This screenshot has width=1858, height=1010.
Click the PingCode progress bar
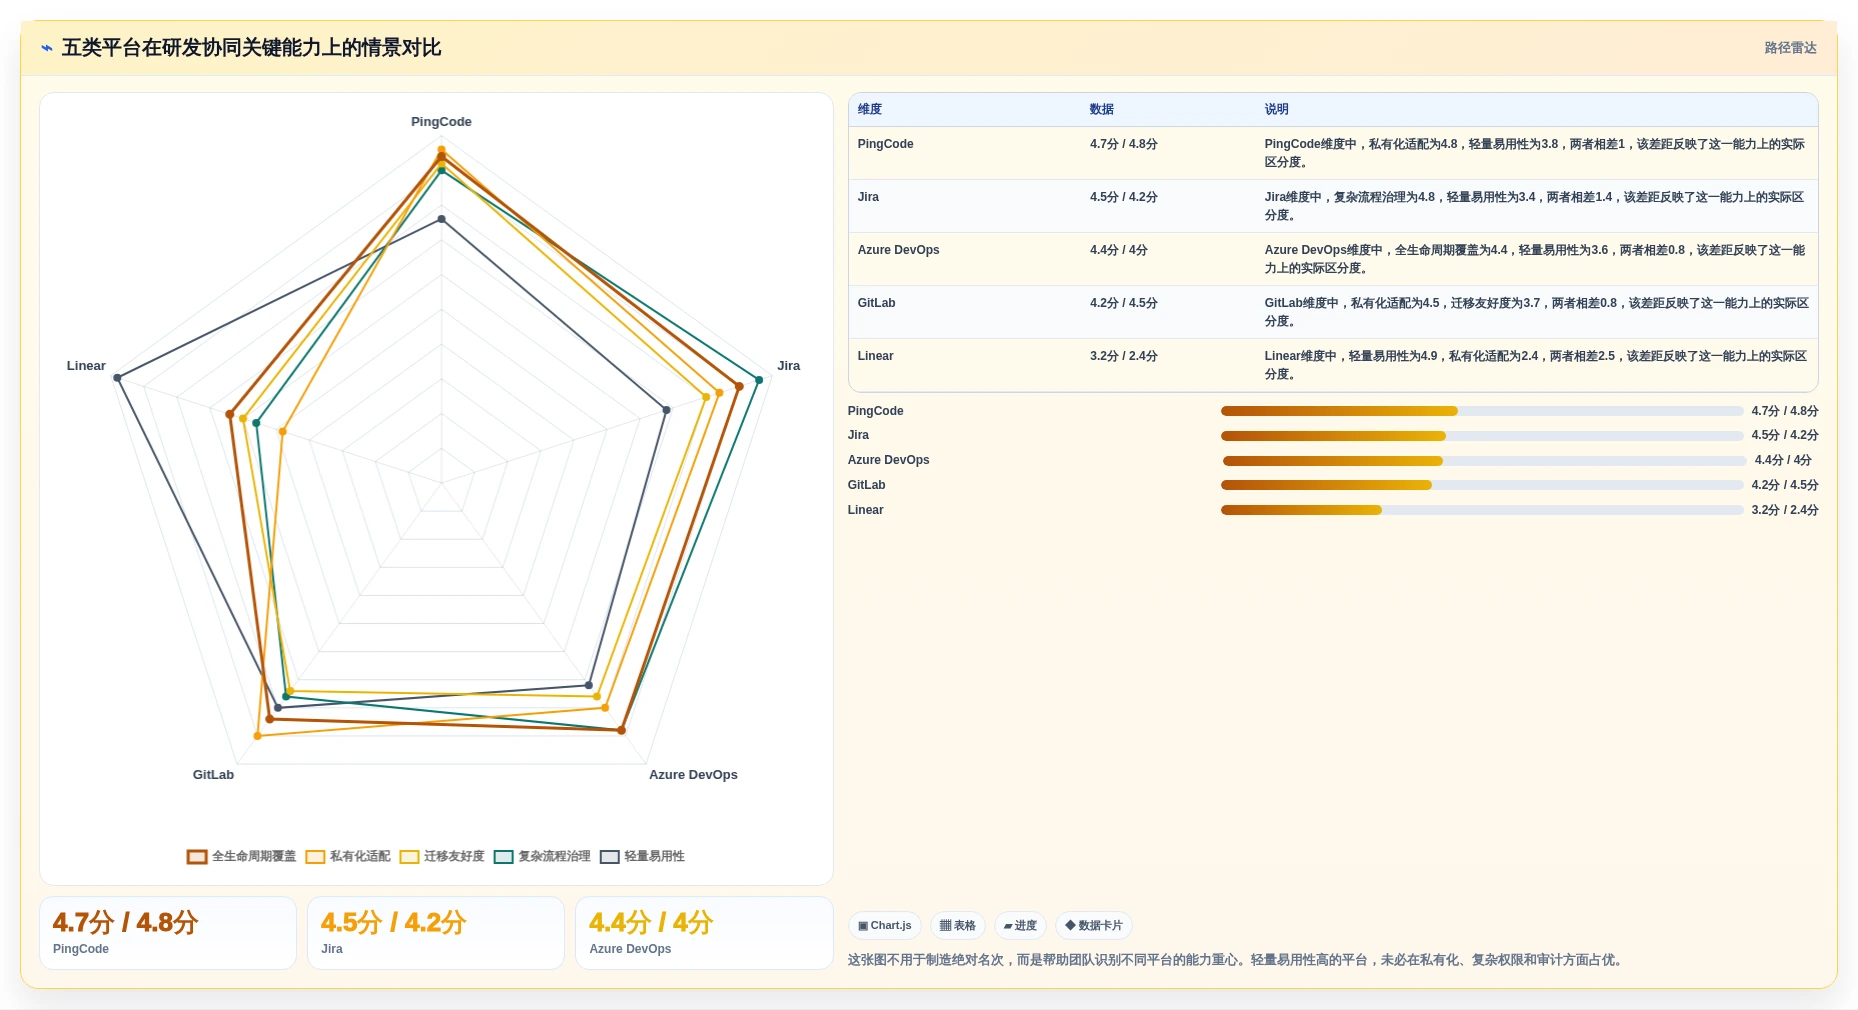[1482, 411]
